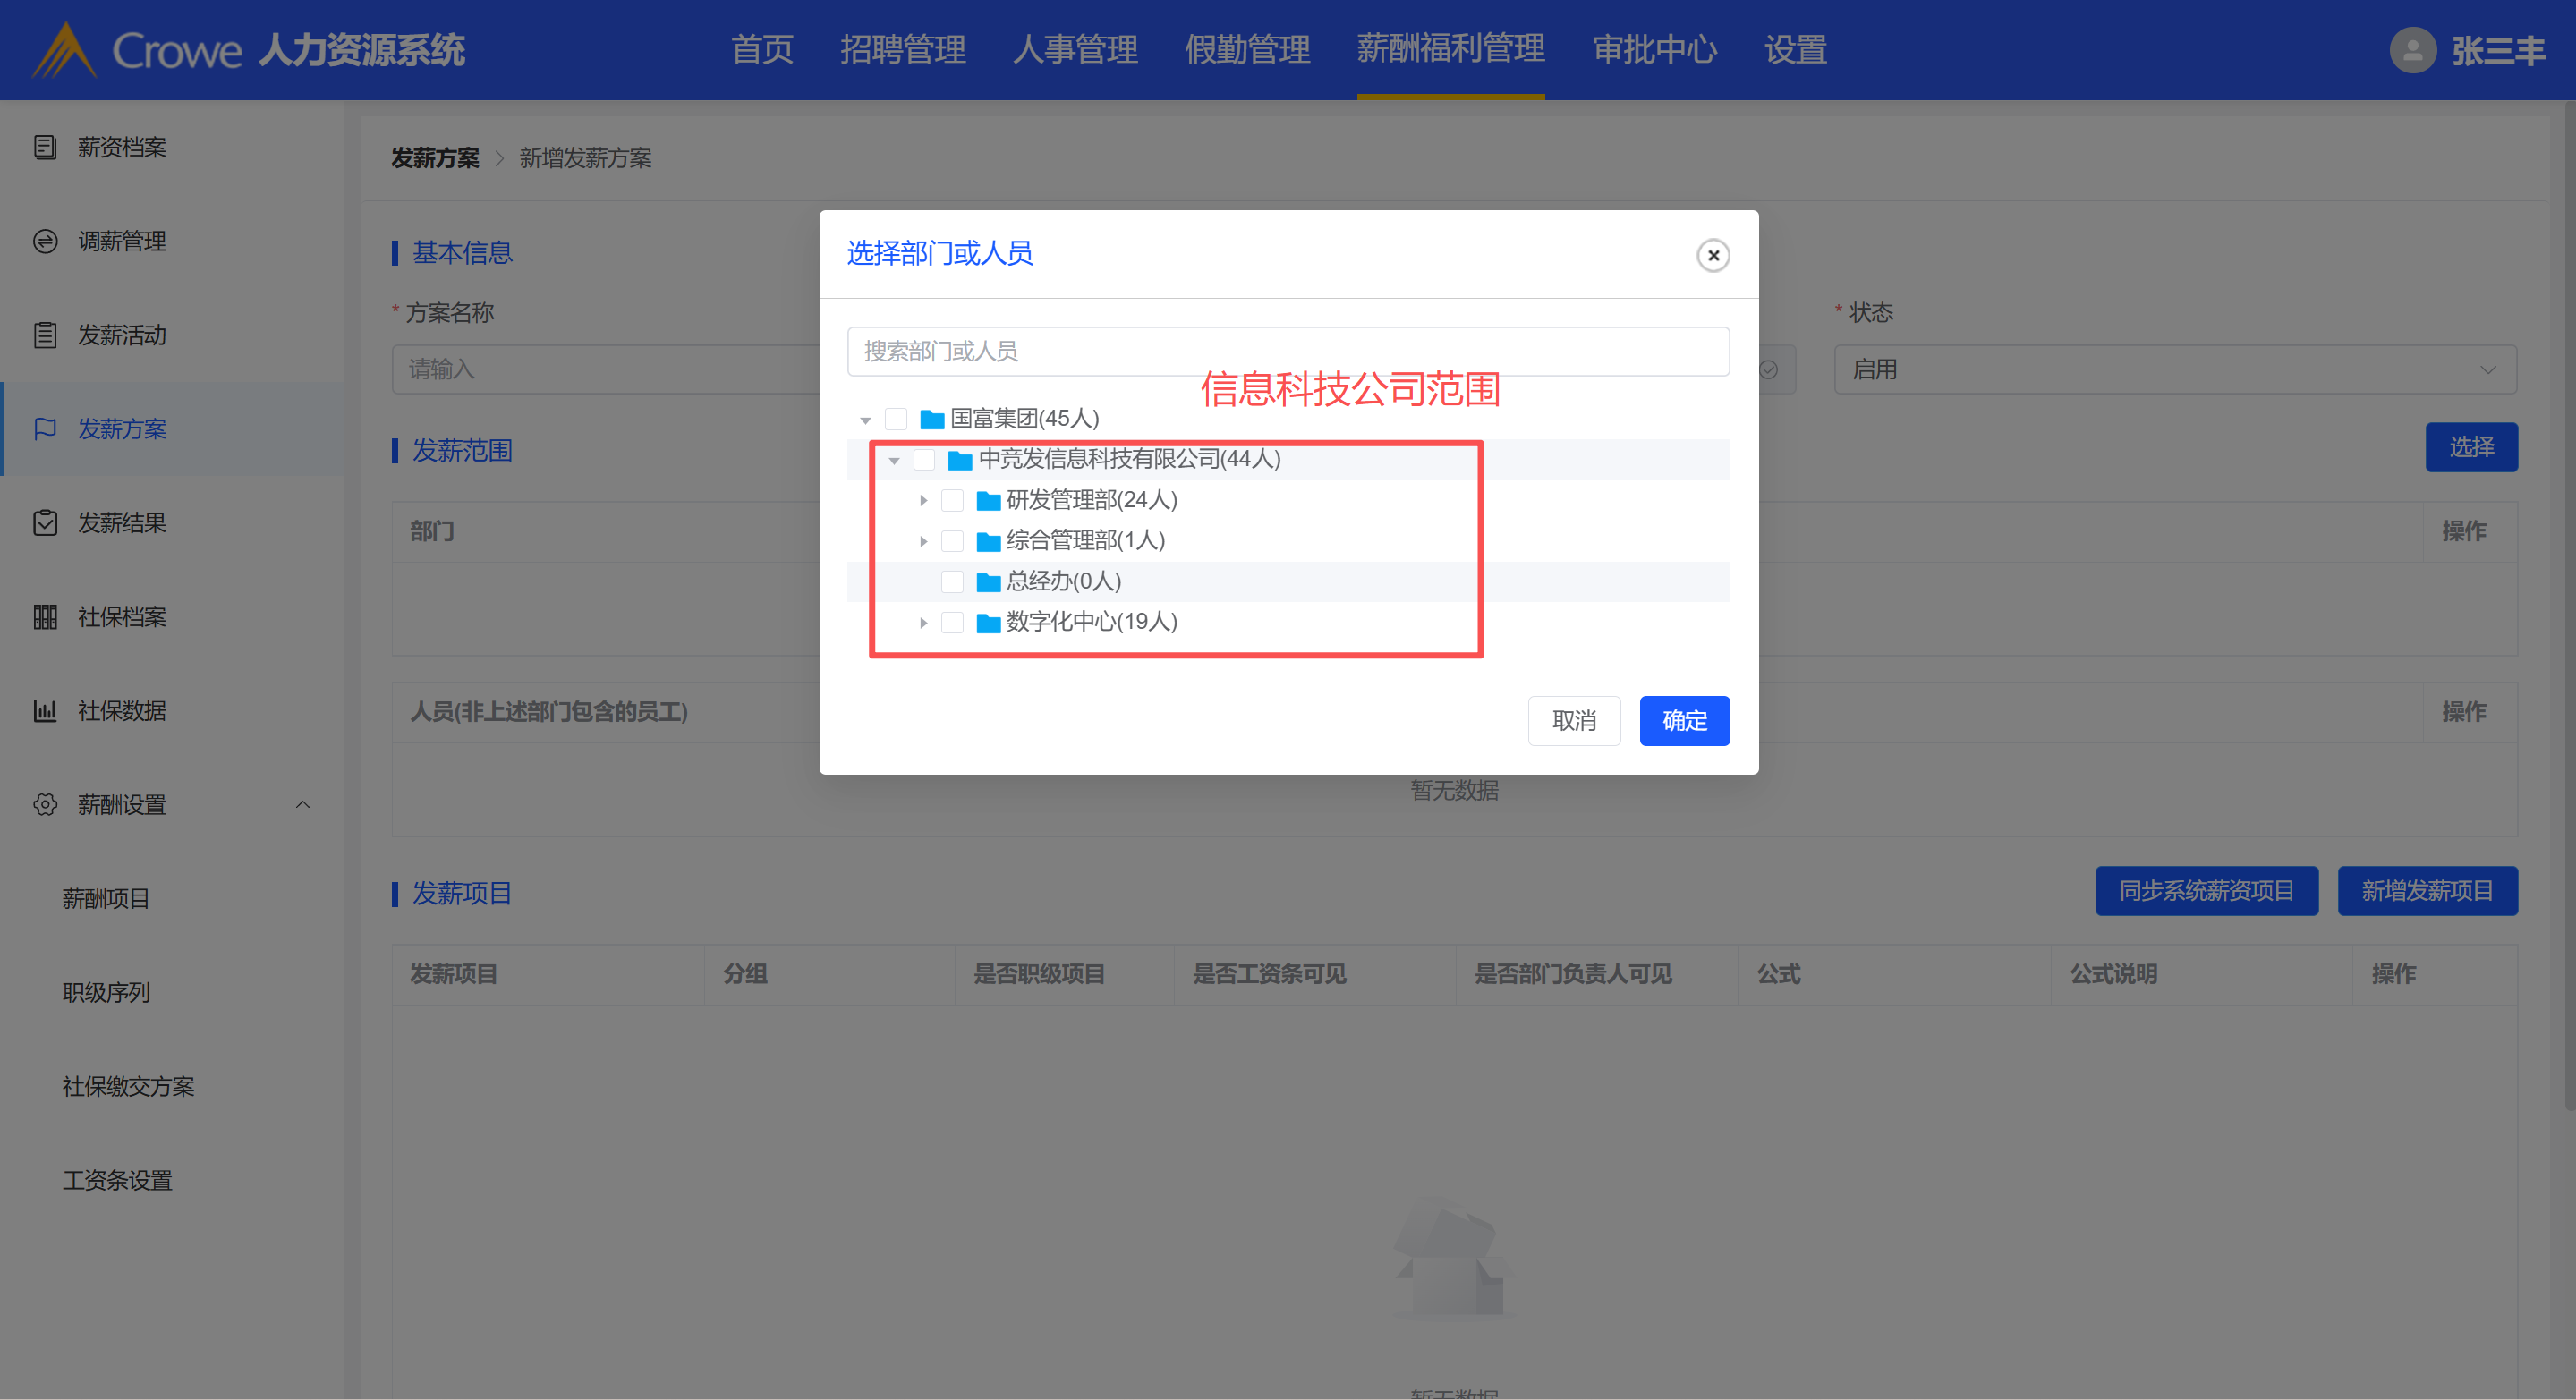Click the 薪资档案 sidebar icon
The image size is (2576, 1400).
click(x=45, y=147)
